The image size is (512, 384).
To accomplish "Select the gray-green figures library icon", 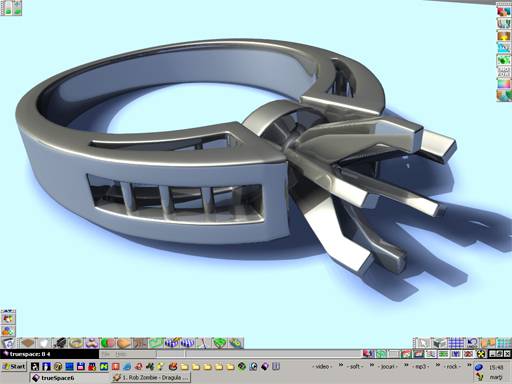I will [504, 23].
